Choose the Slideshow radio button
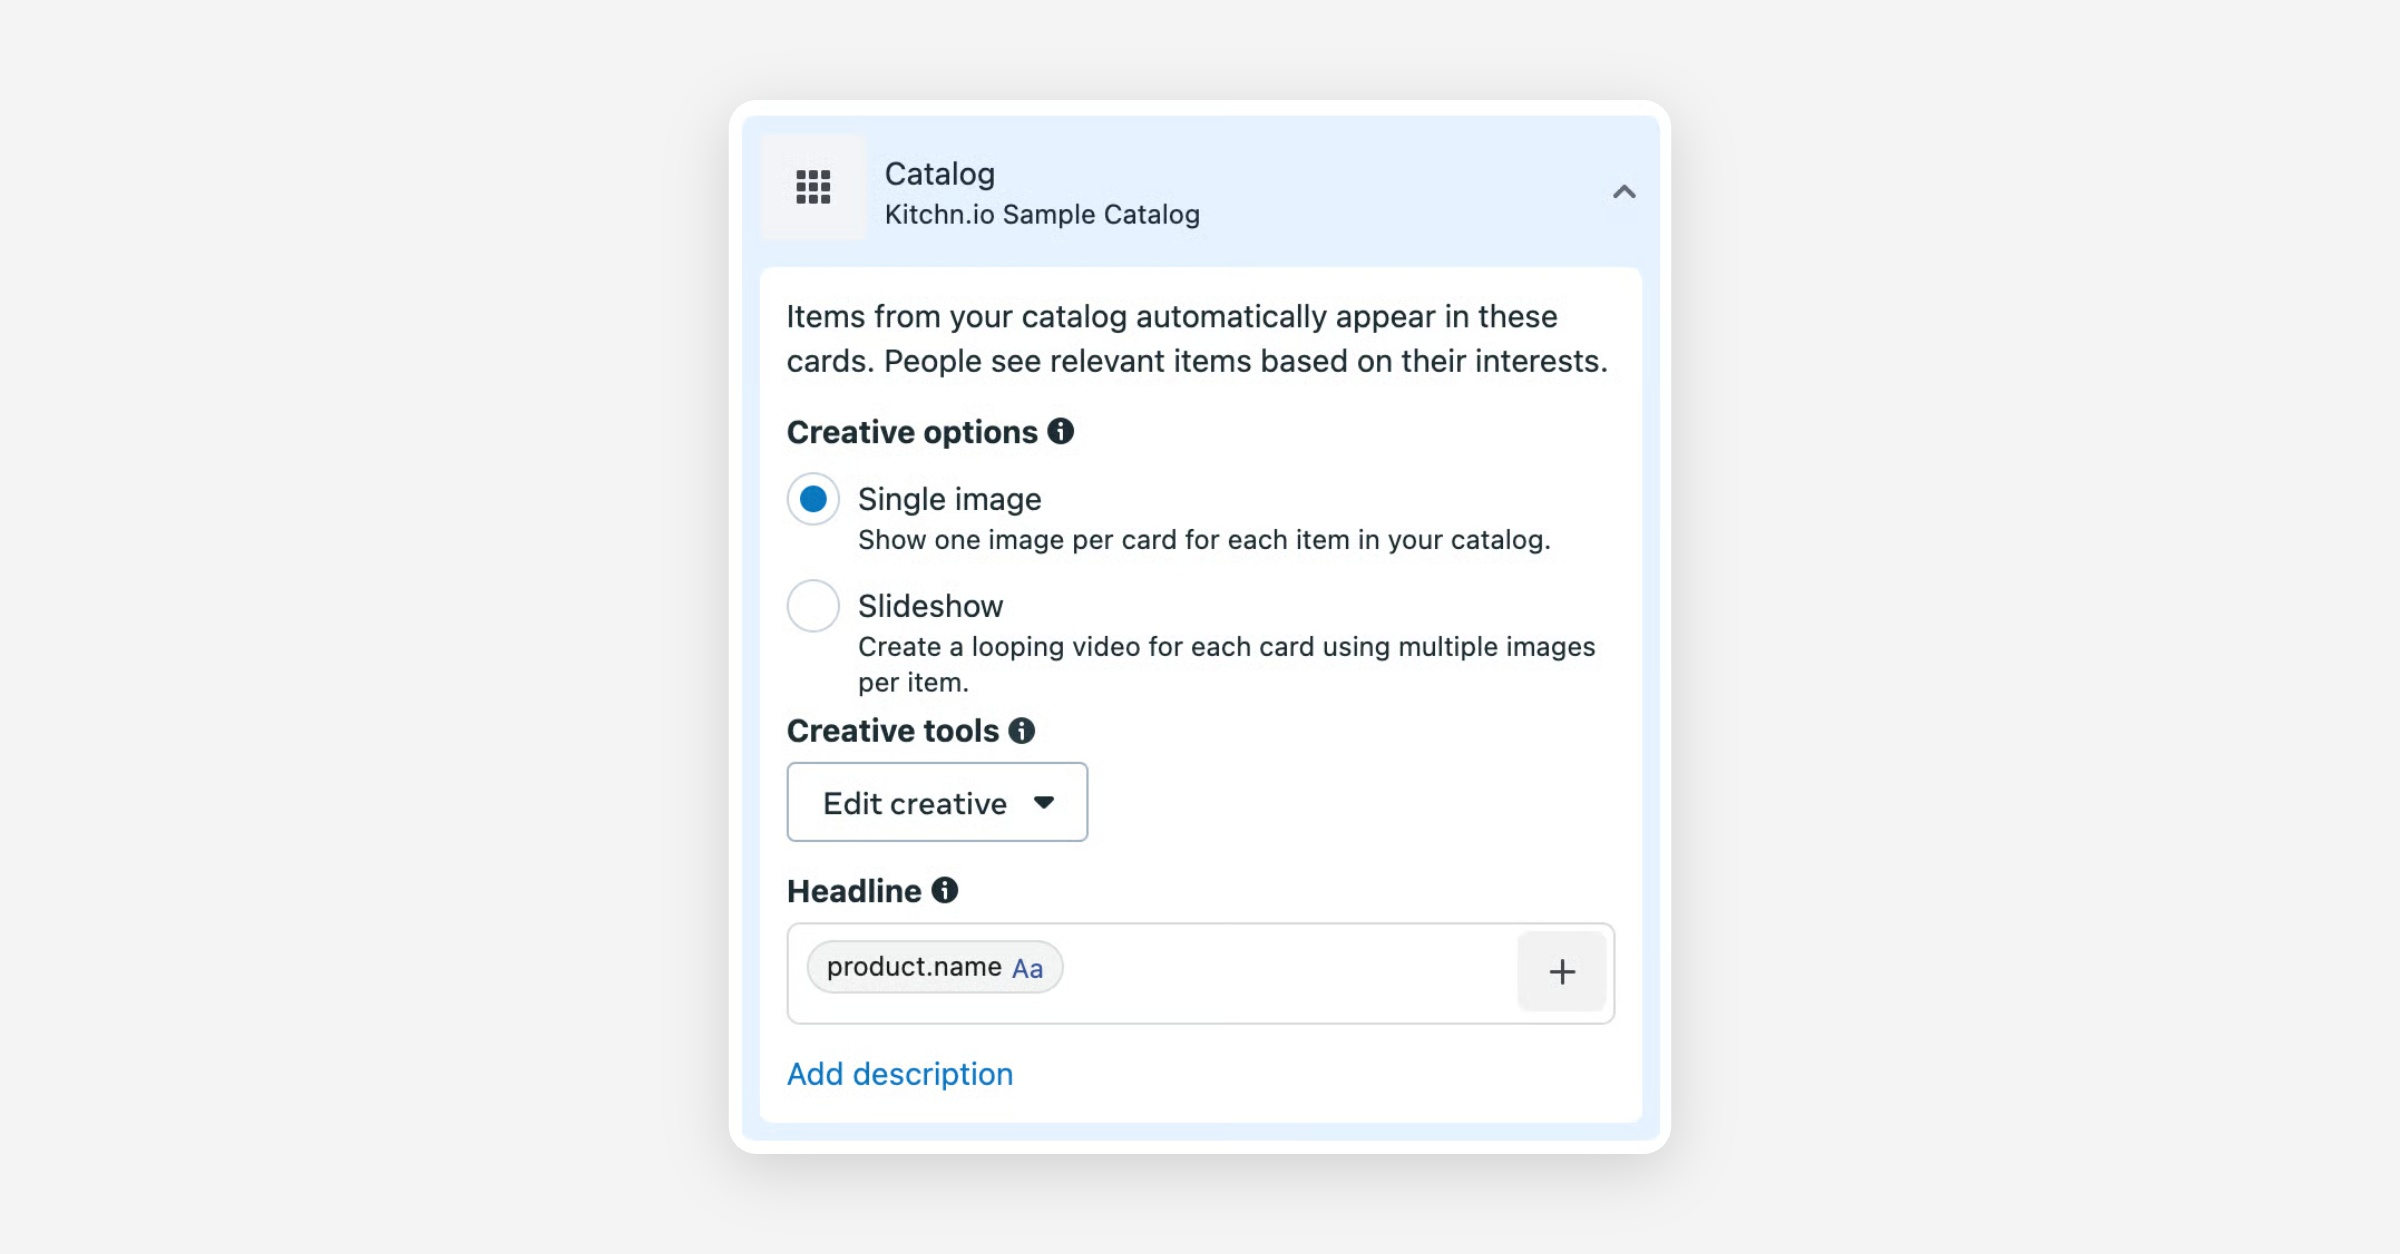The height and width of the screenshot is (1254, 2400). pos(813,606)
